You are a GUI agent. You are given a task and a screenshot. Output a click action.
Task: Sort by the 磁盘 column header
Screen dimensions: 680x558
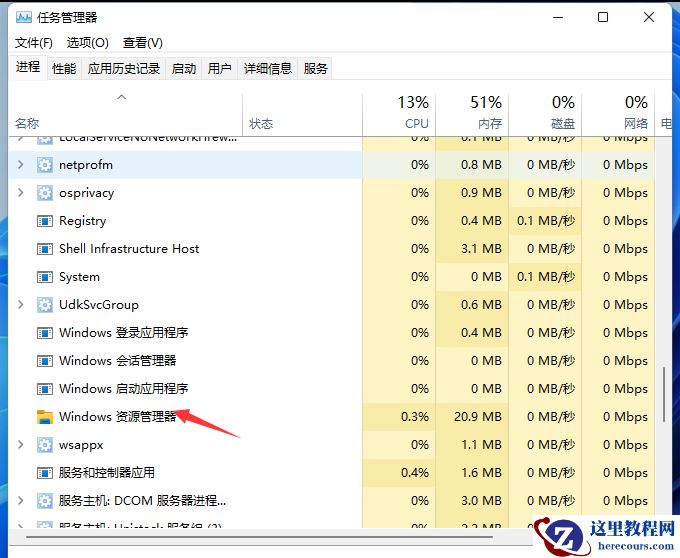[x=545, y=114]
